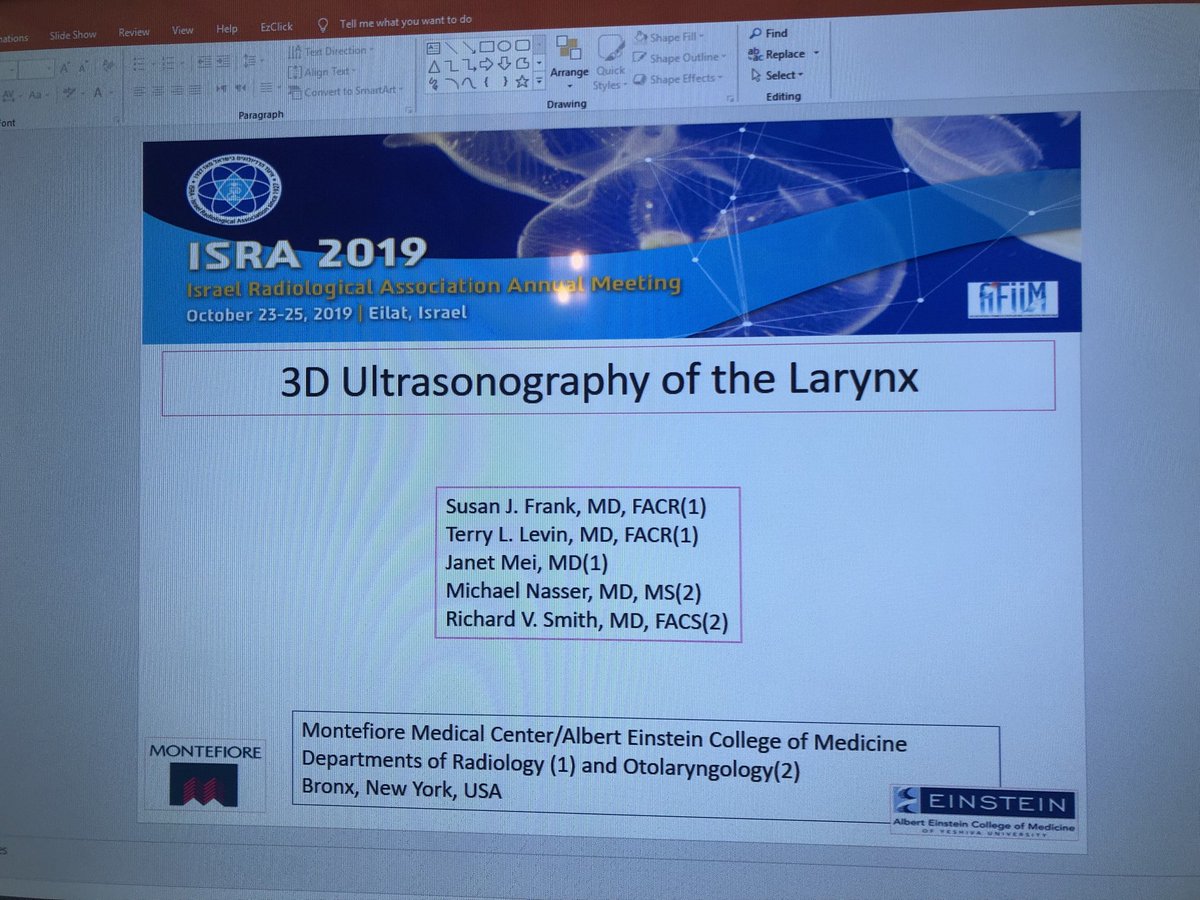1200x900 pixels.
Task: Open the Drawing group dialog launcher
Action: coord(731,99)
